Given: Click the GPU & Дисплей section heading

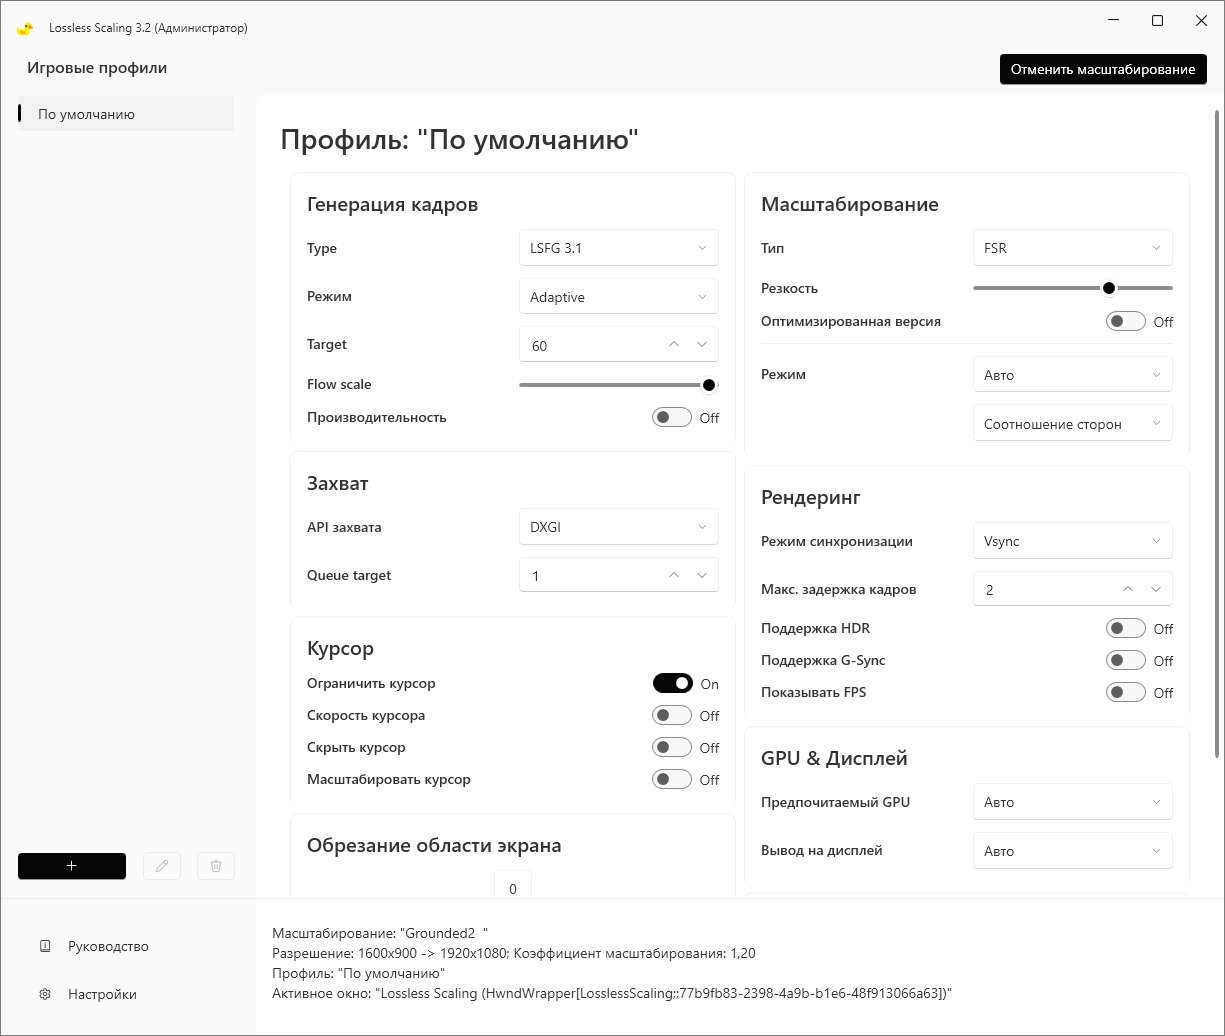Looking at the screenshot, I should 834,758.
